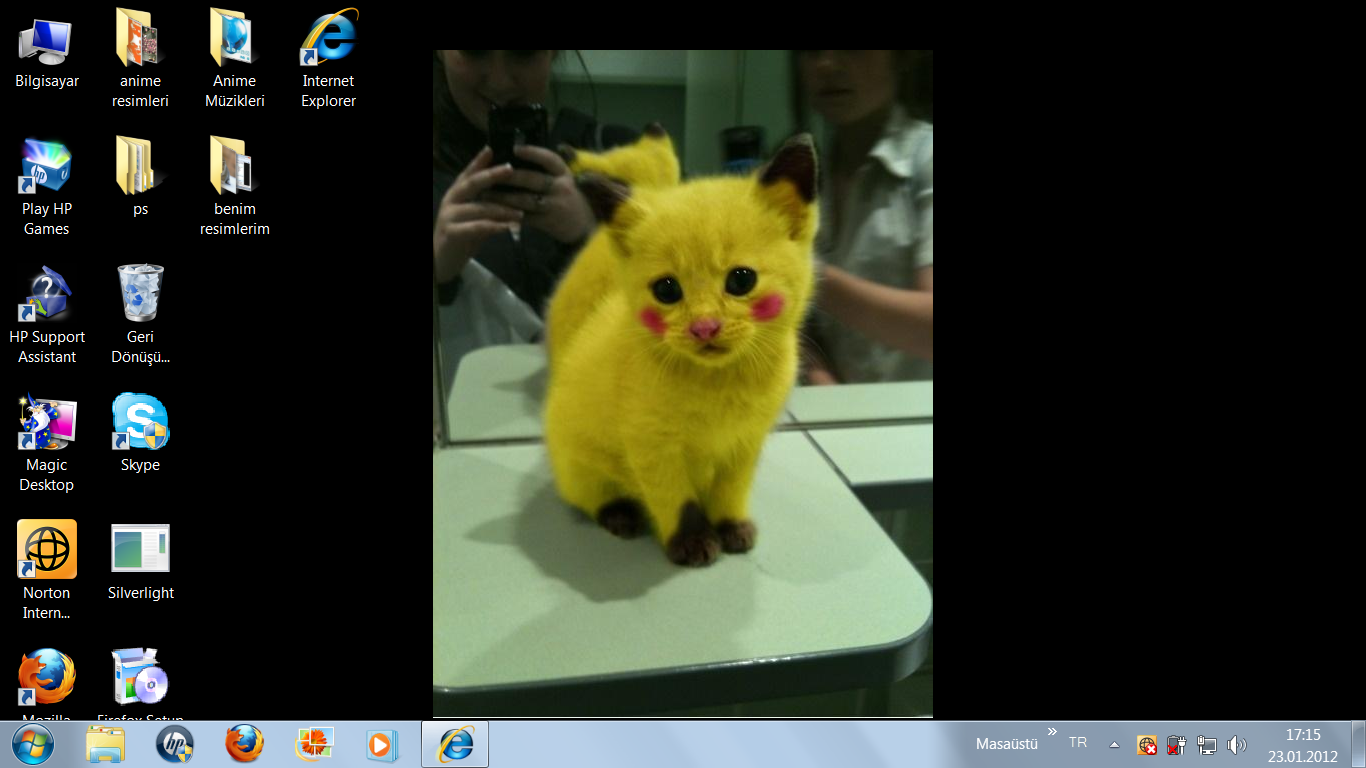Viewport: 1366px width, 768px height.
Task: Switch to the active Internet Explorer taskbar window
Action: (455, 745)
